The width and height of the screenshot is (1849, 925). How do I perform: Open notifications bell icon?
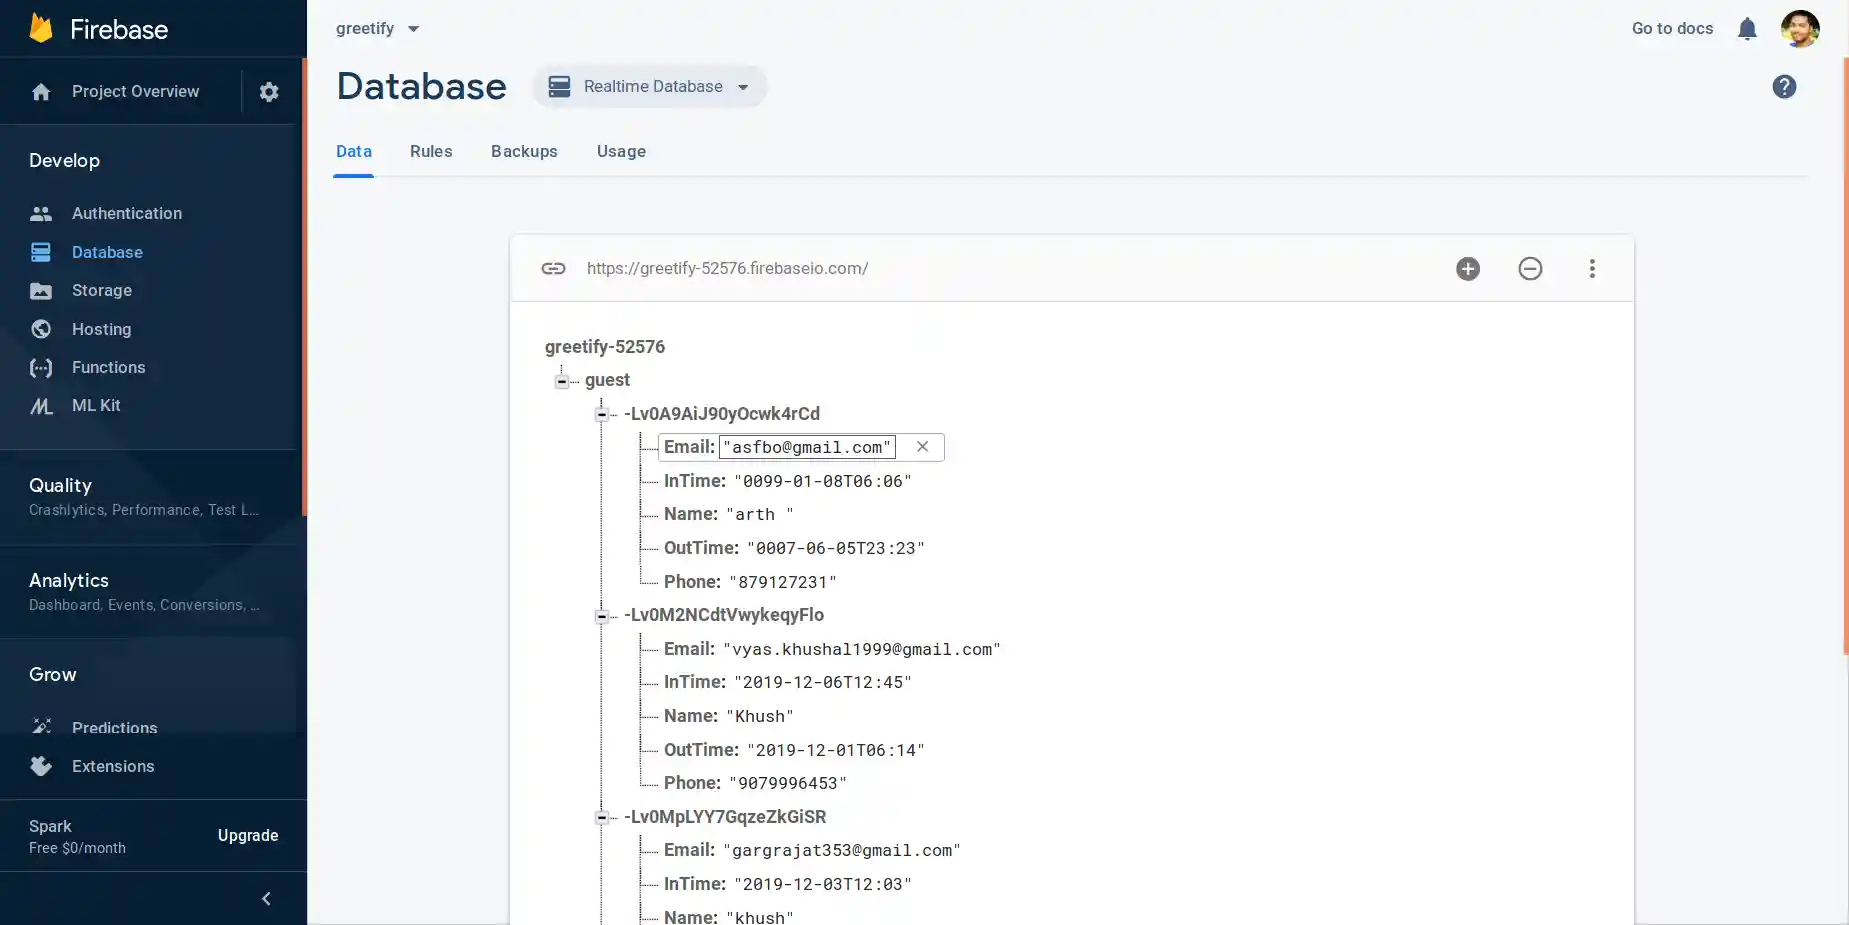pyautogui.click(x=1746, y=29)
